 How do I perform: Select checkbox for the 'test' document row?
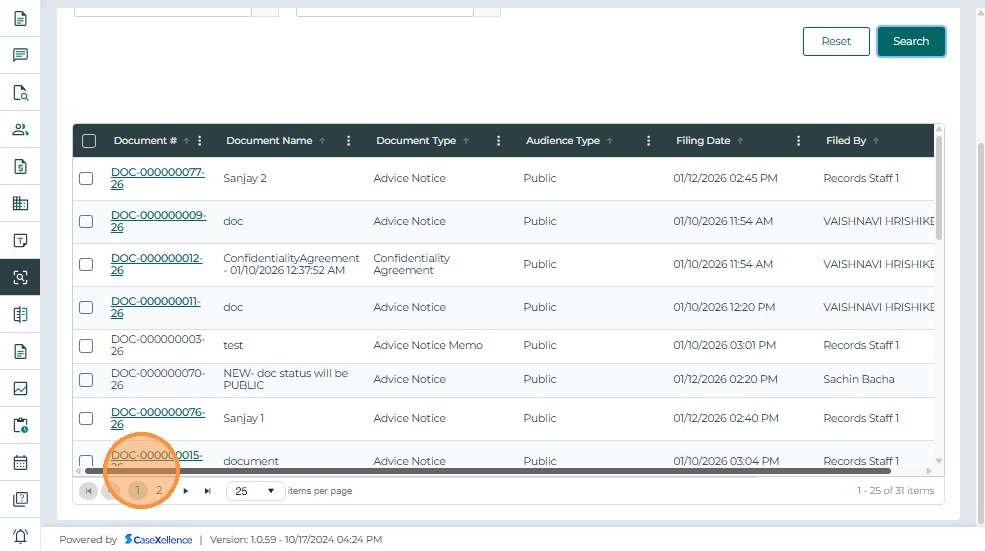[87, 346]
